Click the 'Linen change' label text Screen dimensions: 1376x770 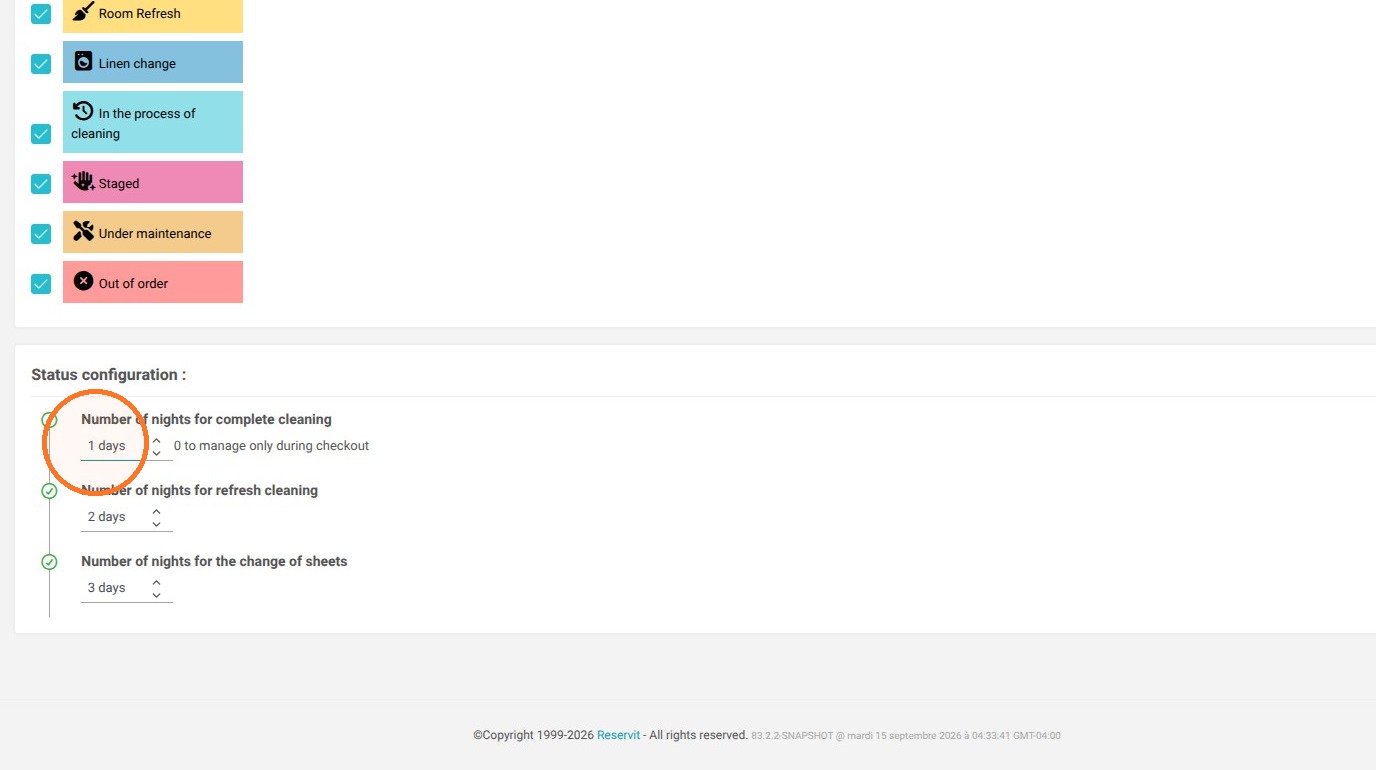[x=137, y=64]
